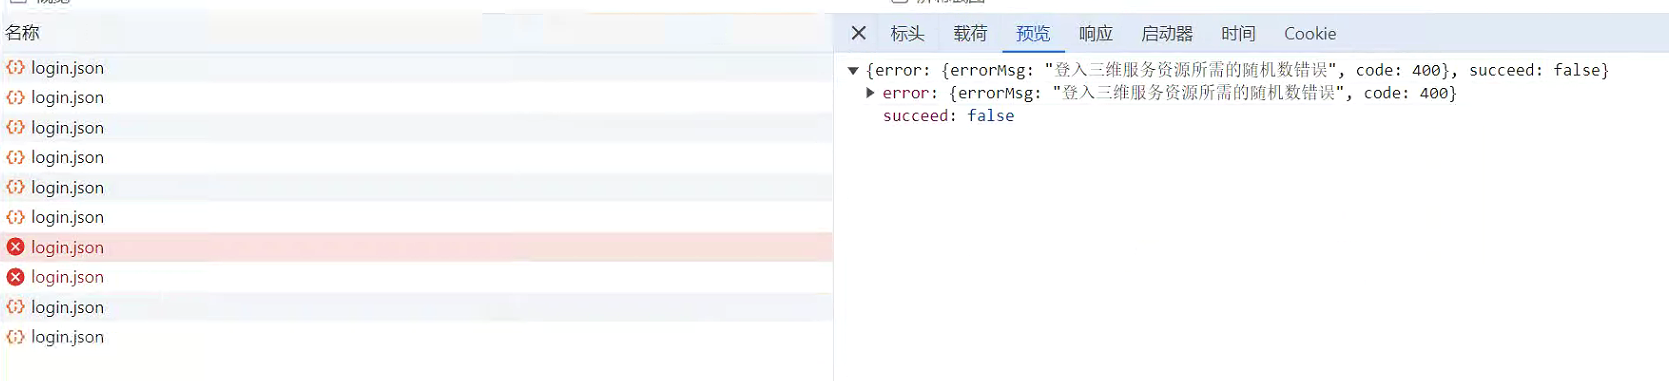The width and height of the screenshot is (1669, 381).
Task: Switch to the 启动器 initiator tab
Action: click(x=1167, y=33)
